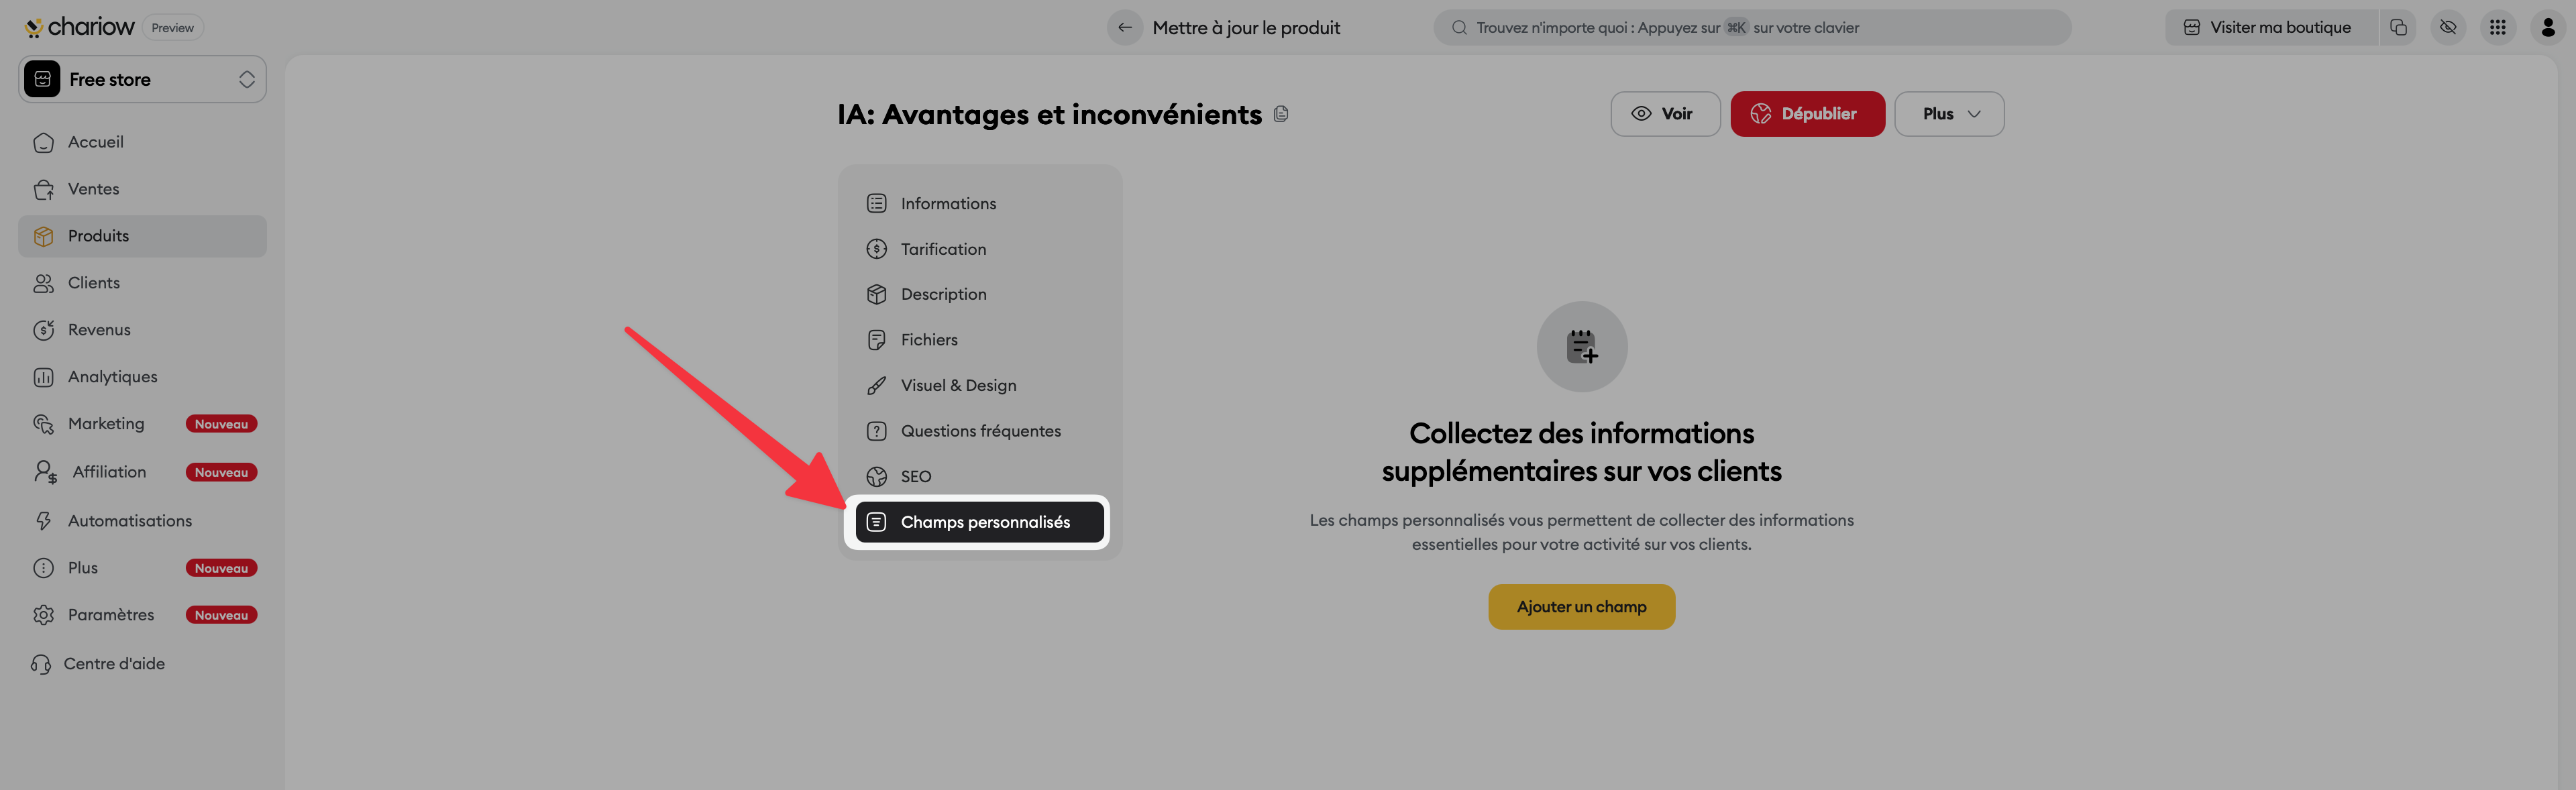Screen dimensions: 2576x790
Task: Open the apps grid icon
Action: tap(2497, 28)
